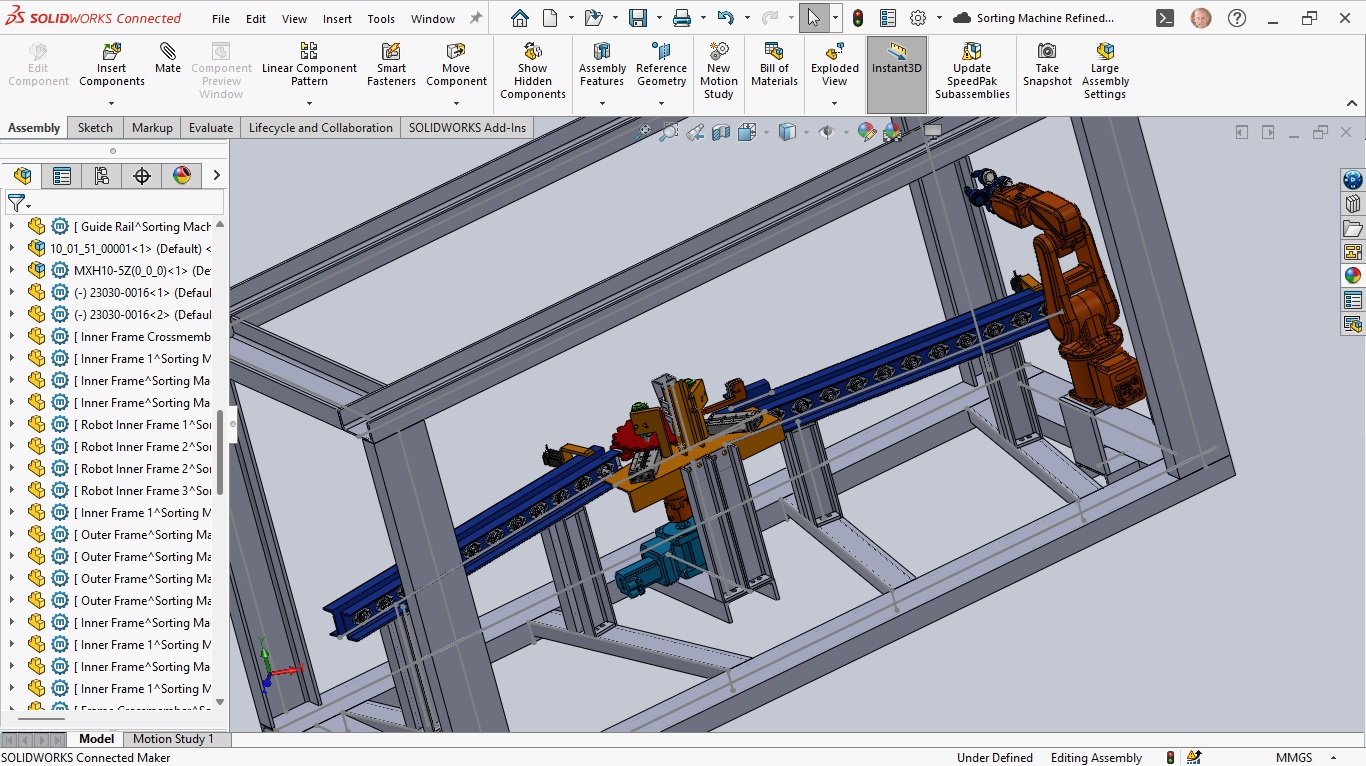Click the Under Defined status text
The image size is (1366, 766).
click(995, 758)
